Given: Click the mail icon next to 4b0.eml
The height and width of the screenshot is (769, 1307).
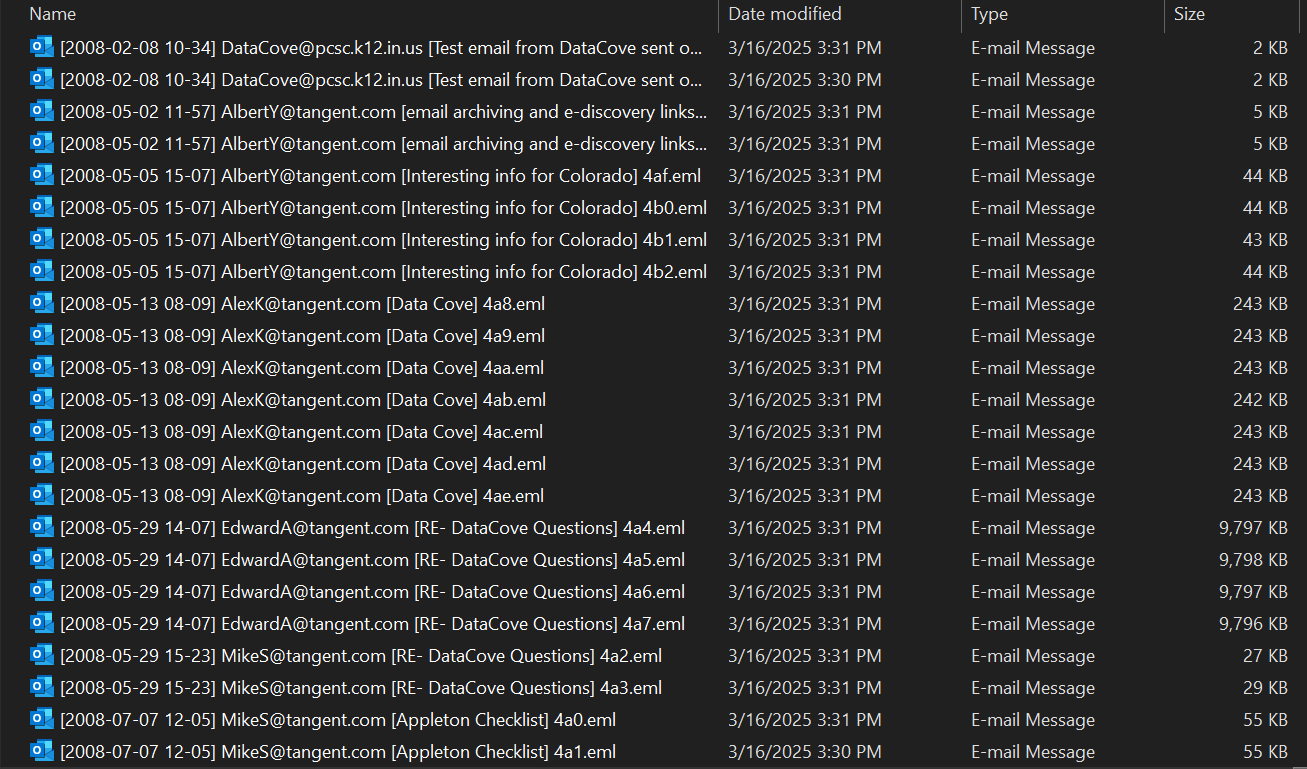Looking at the screenshot, I should [42, 207].
